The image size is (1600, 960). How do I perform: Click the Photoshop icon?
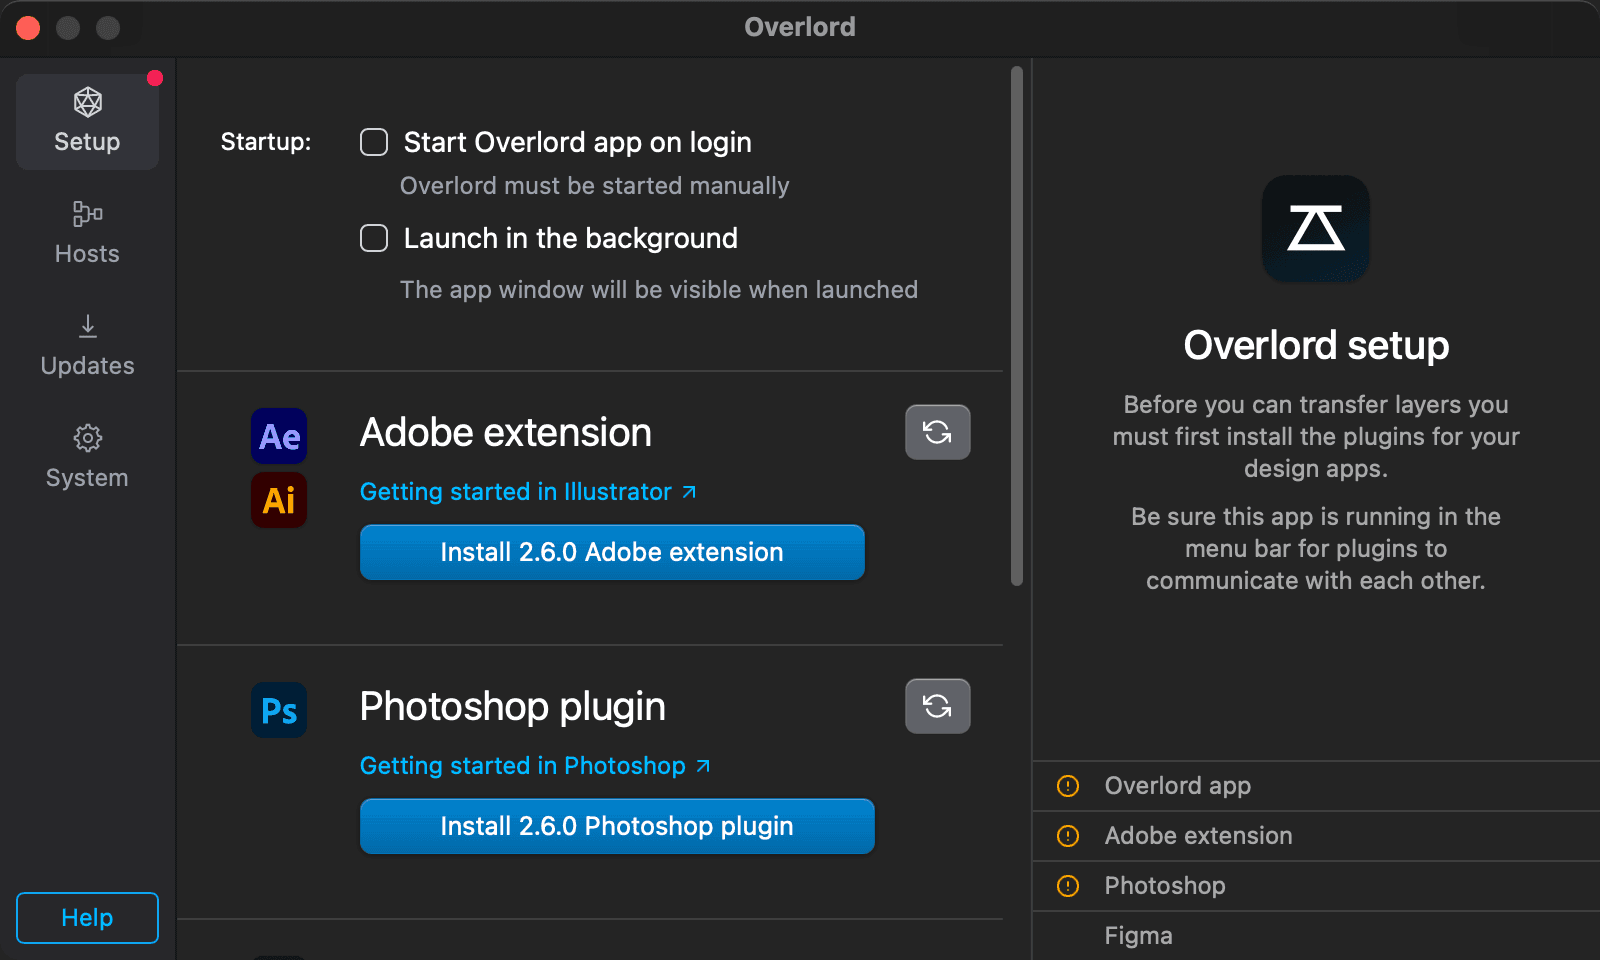click(x=279, y=710)
